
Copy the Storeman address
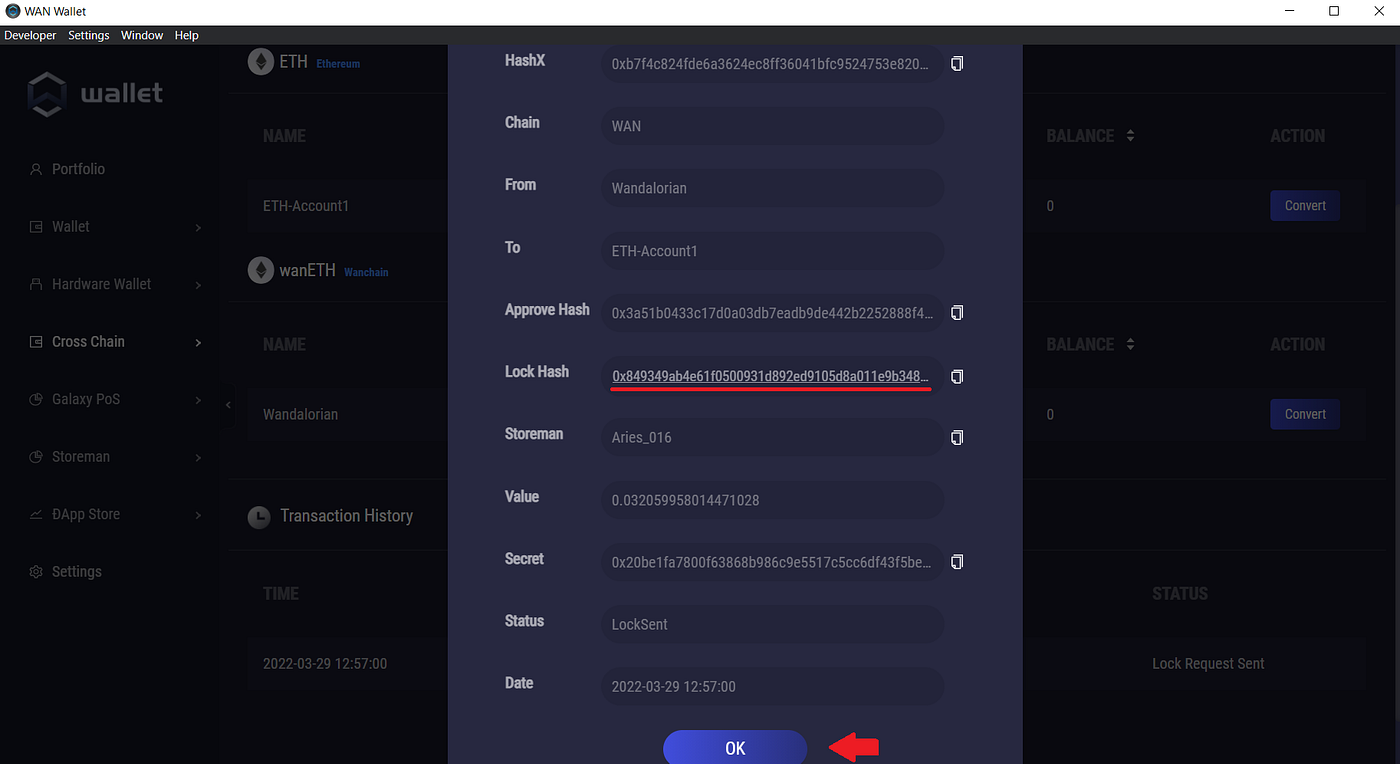[957, 438]
